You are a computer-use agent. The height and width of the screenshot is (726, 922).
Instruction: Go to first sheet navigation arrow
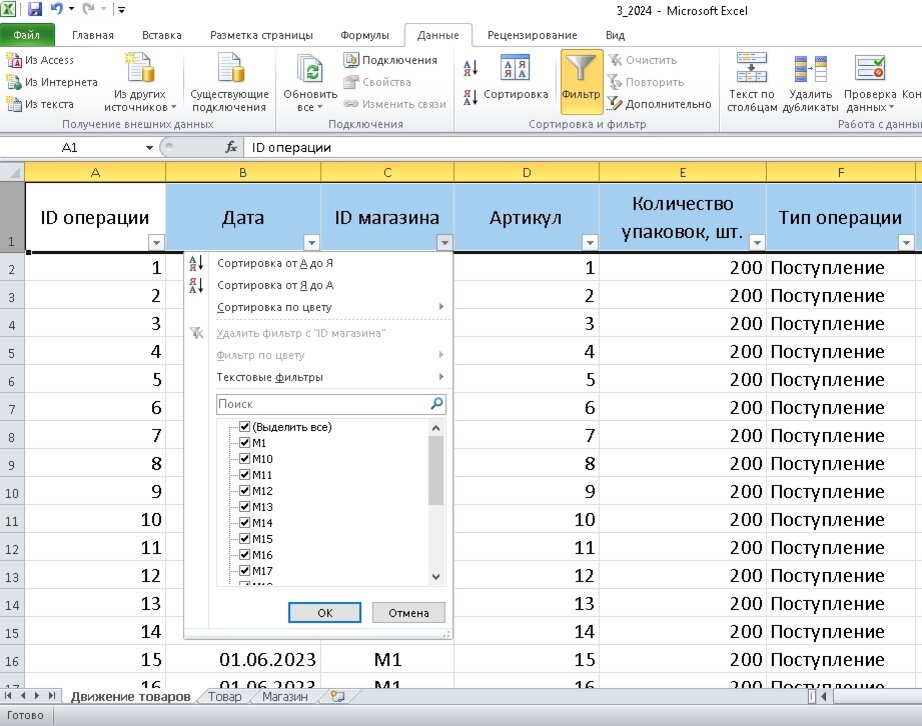click(9, 696)
